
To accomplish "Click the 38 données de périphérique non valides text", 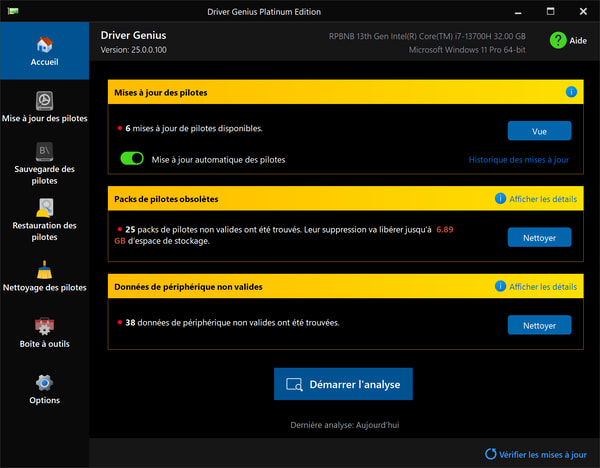I will click(232, 323).
